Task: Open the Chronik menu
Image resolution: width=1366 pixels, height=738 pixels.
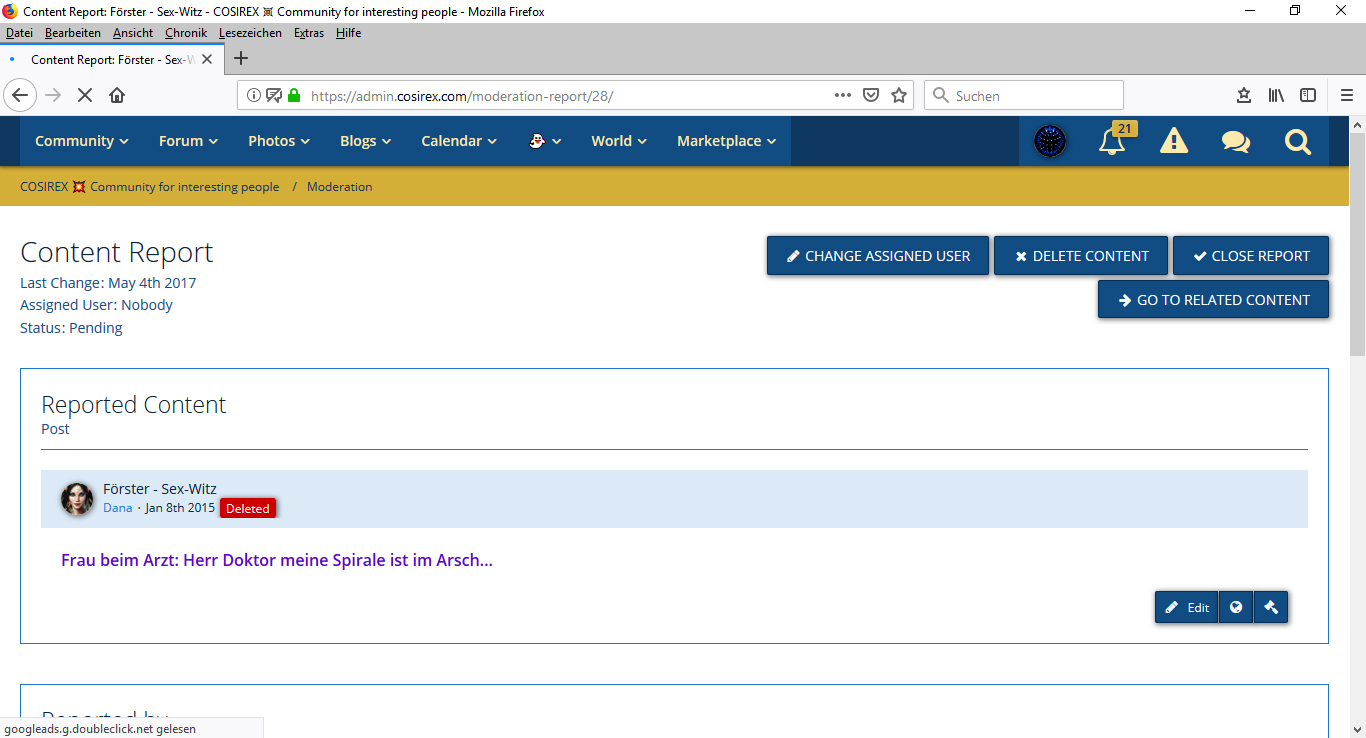Action: 186,33
